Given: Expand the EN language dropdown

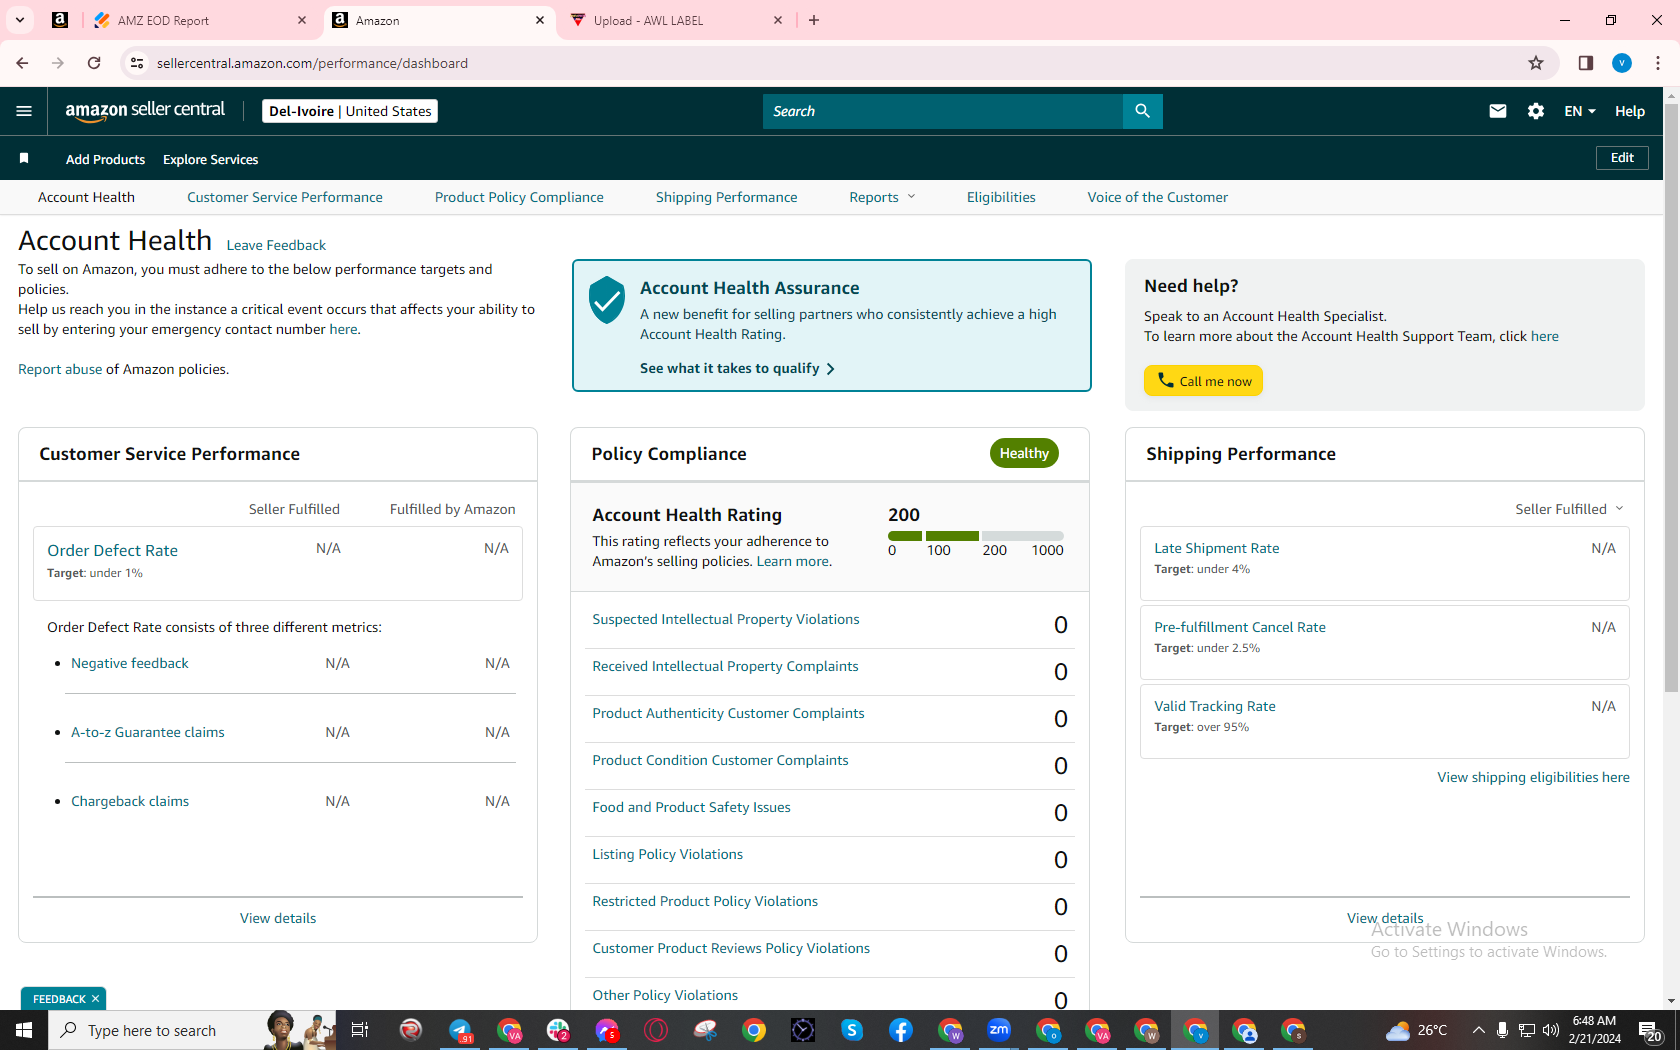Looking at the screenshot, I should click(1580, 111).
